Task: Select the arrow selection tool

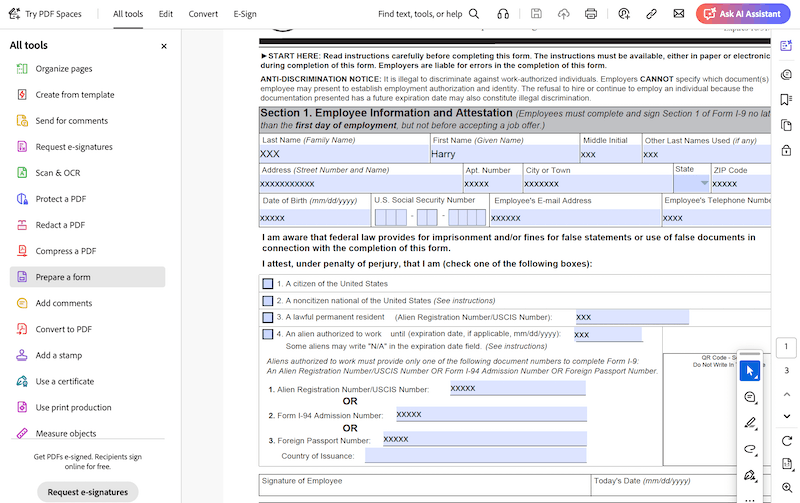Action: tap(749, 371)
